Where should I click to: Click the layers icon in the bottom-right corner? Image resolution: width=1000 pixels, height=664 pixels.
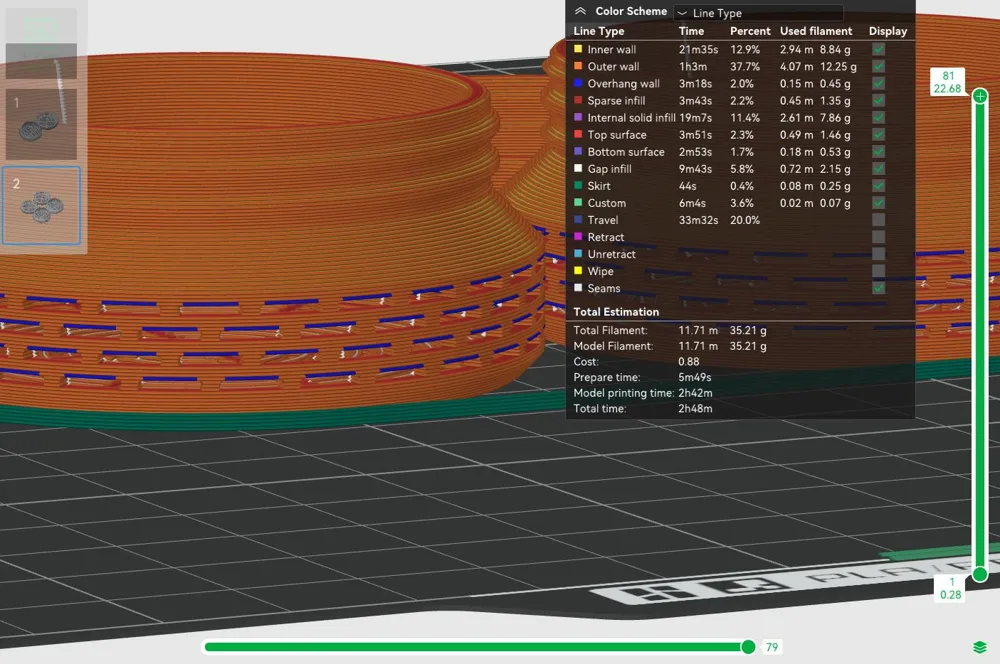980,648
